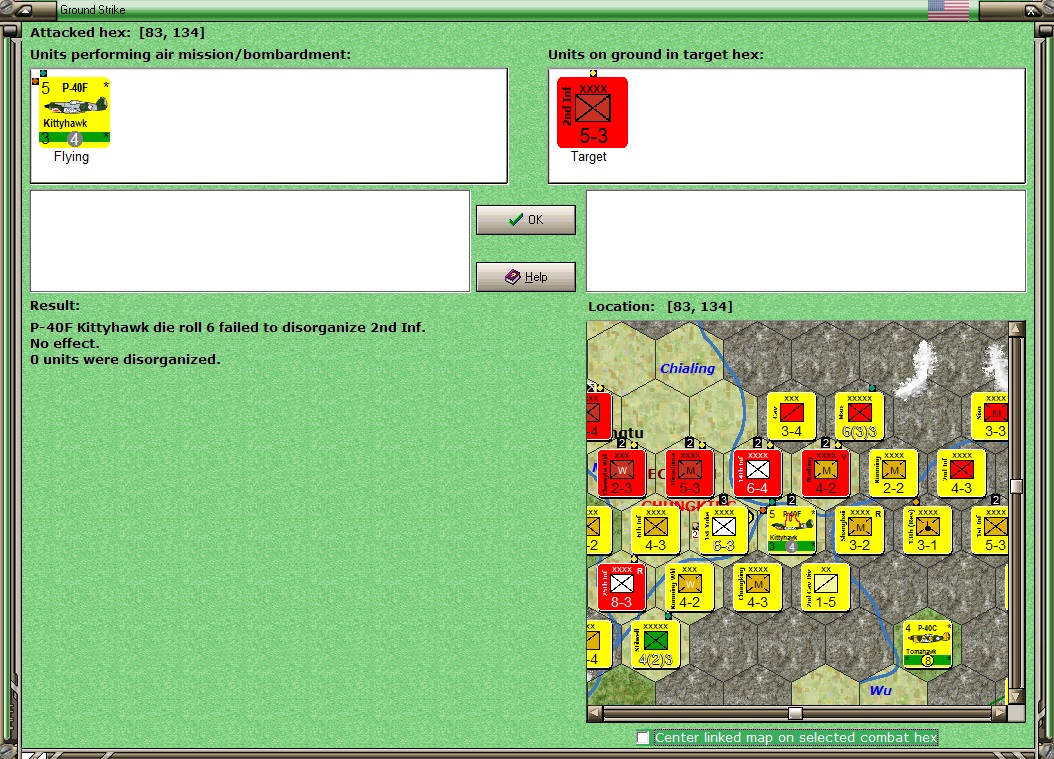Click the map's scroll left arrow
Image resolution: width=1054 pixels, height=759 pixels.
click(595, 713)
